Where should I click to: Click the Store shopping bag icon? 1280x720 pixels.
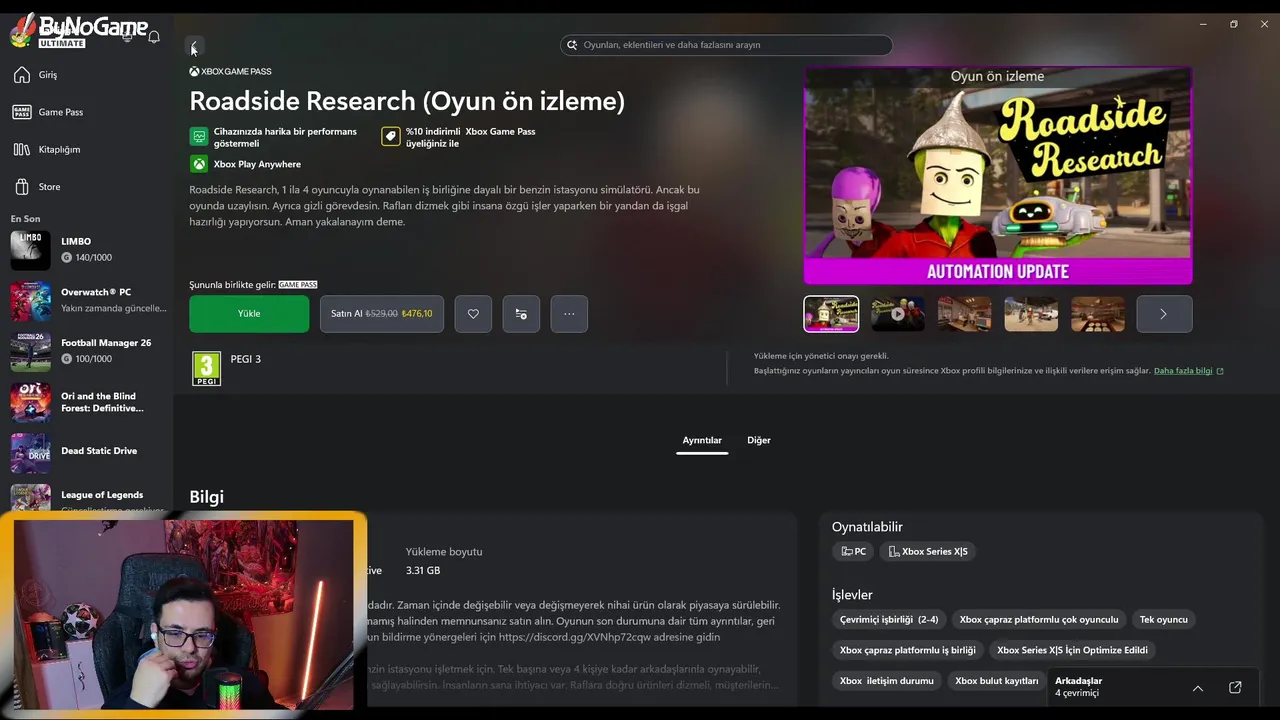22,187
